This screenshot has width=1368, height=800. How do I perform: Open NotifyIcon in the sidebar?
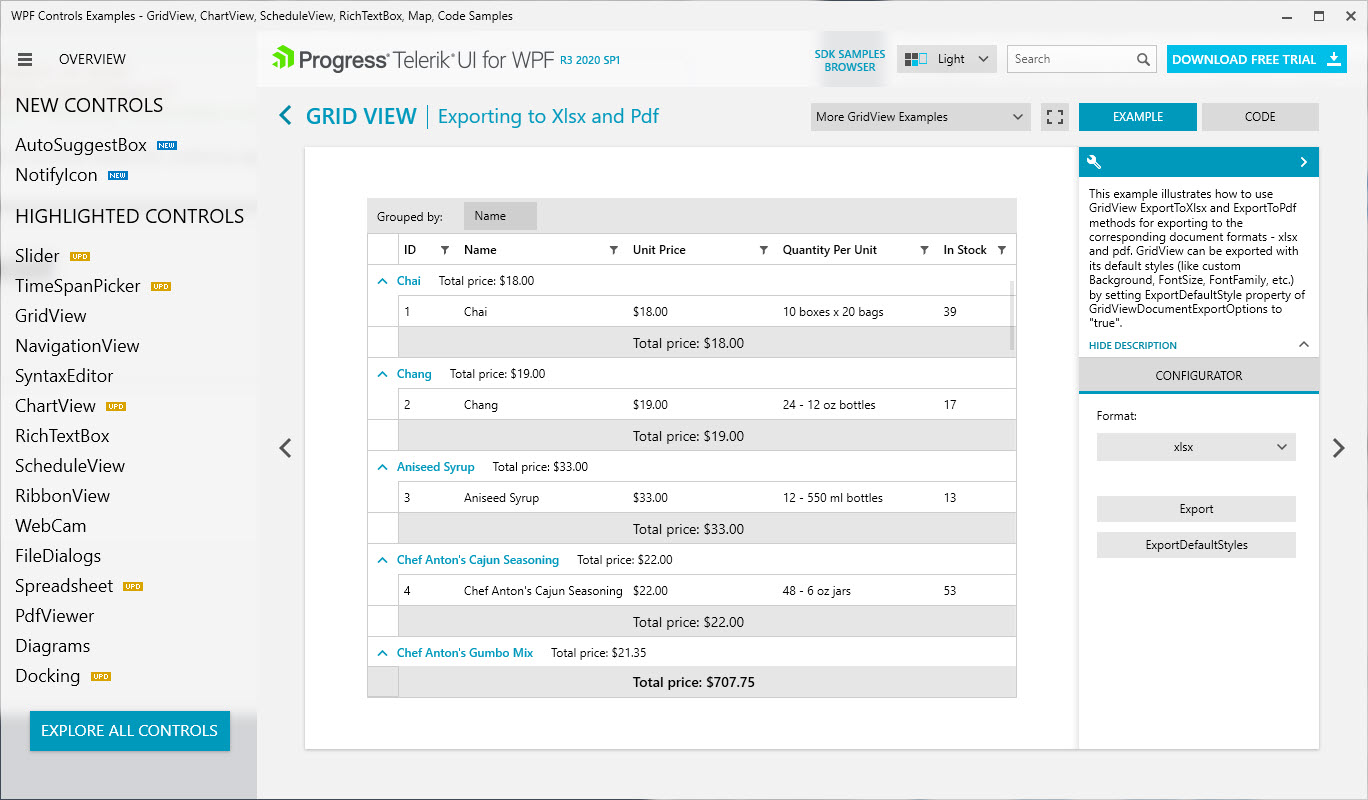tap(56, 175)
